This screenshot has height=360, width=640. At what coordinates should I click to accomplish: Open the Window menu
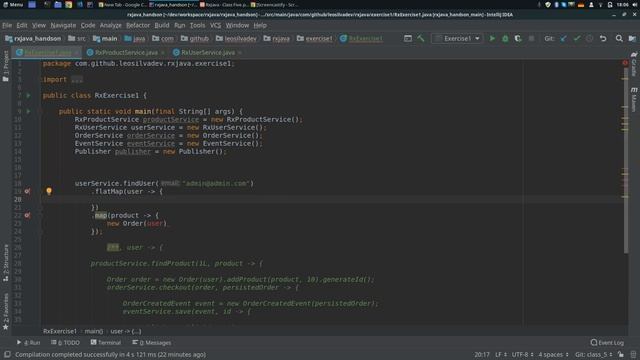pyautogui.click(x=237, y=25)
